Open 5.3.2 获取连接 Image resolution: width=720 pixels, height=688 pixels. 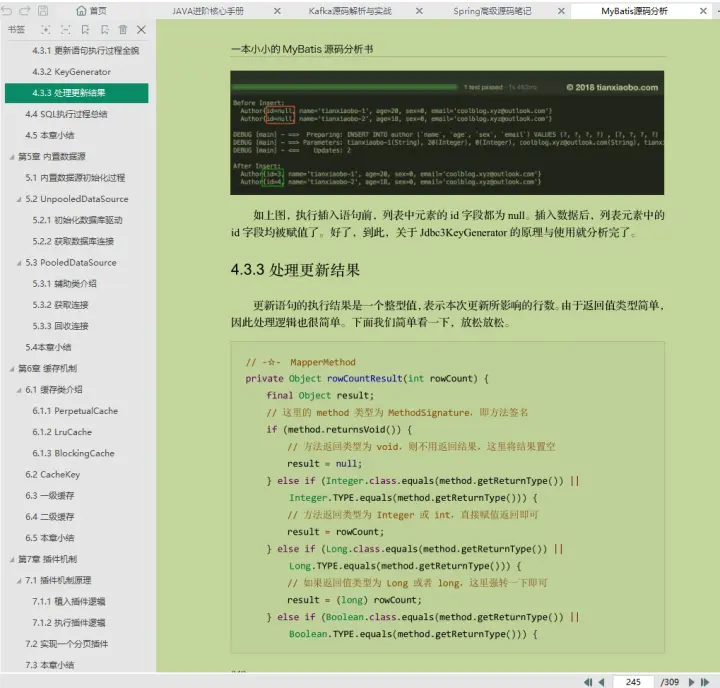coord(60,305)
